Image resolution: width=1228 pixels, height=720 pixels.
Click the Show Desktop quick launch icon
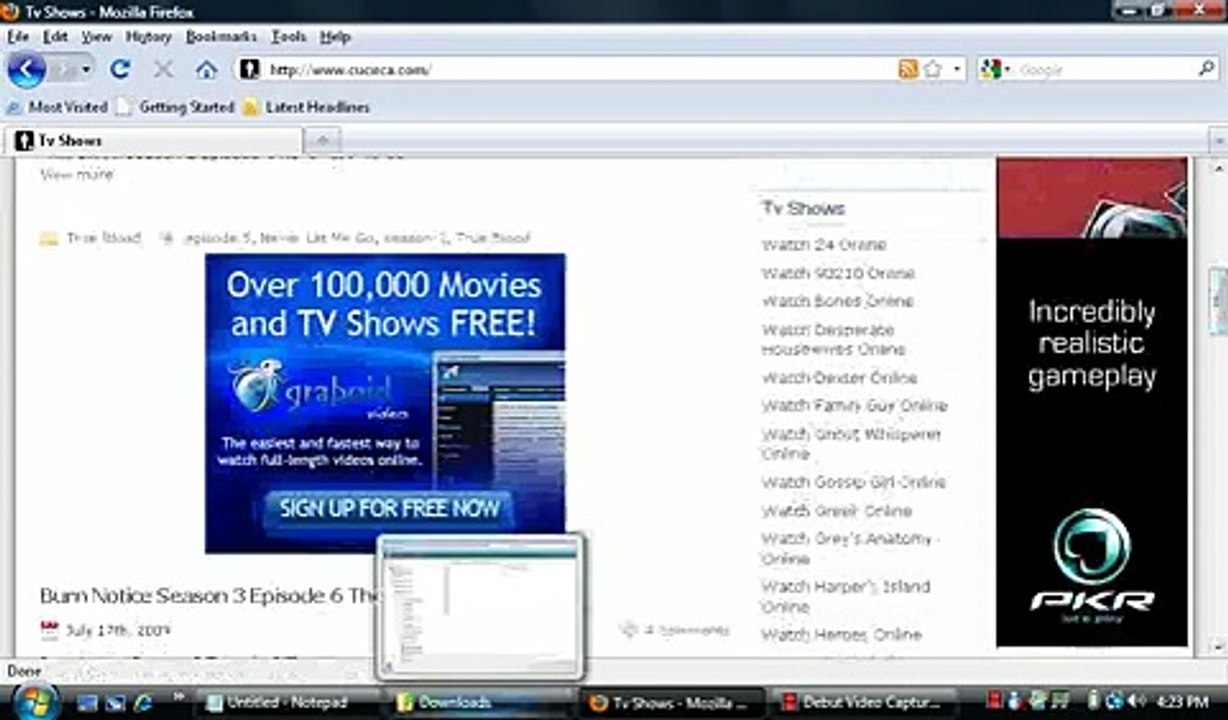pos(87,702)
